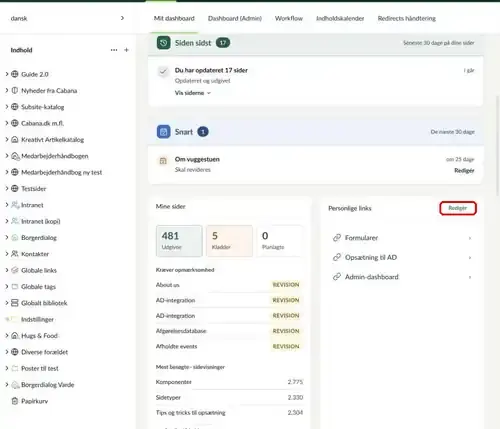Click the checkmark circle next to updated pages
The width and height of the screenshot is (500, 429).
pyautogui.click(x=163, y=71)
